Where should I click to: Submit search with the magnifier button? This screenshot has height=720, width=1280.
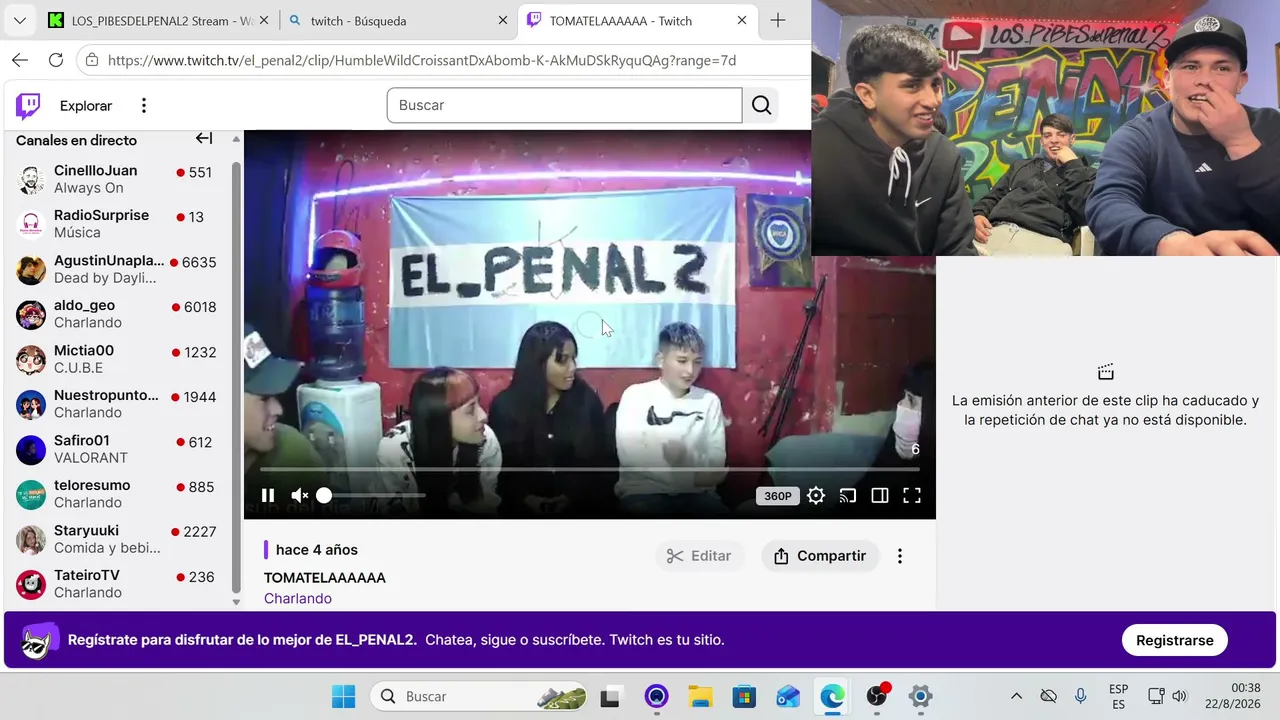(x=762, y=105)
